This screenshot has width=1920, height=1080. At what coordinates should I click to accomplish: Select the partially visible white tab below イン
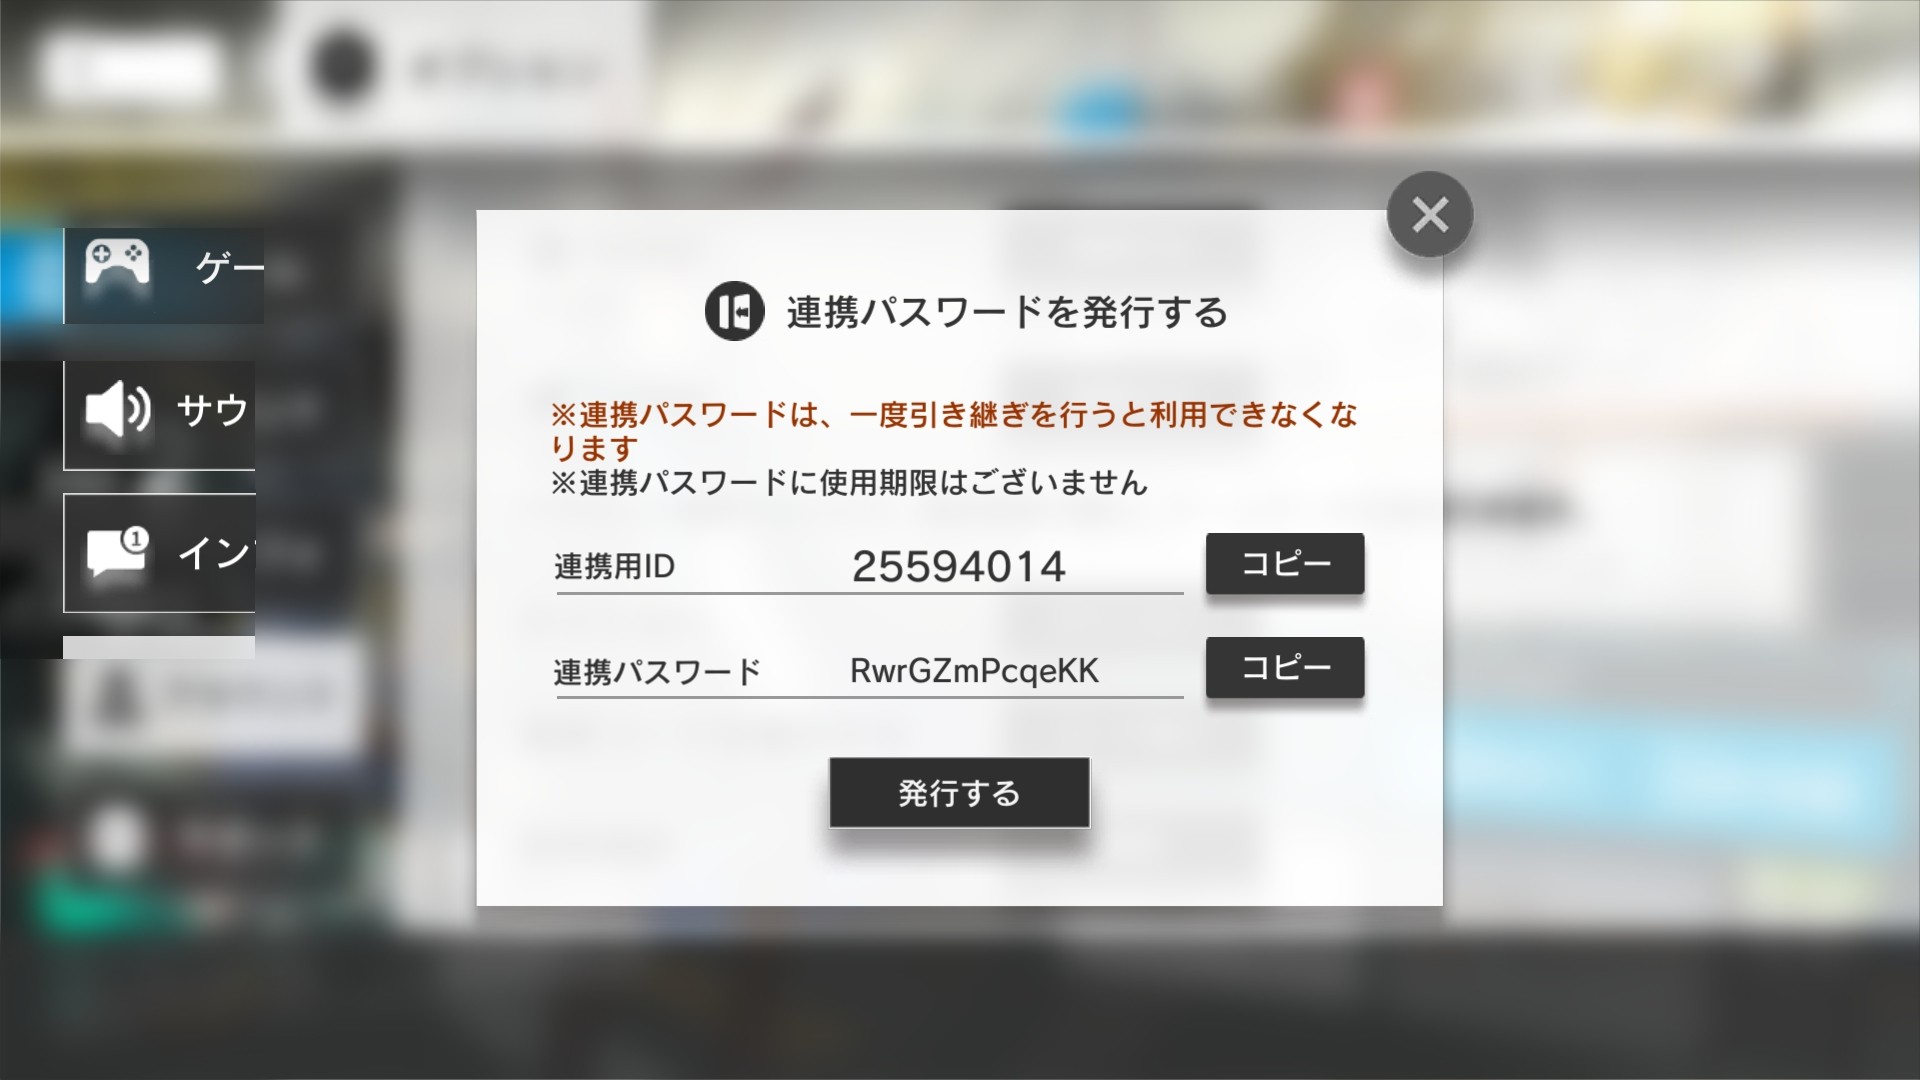159,647
